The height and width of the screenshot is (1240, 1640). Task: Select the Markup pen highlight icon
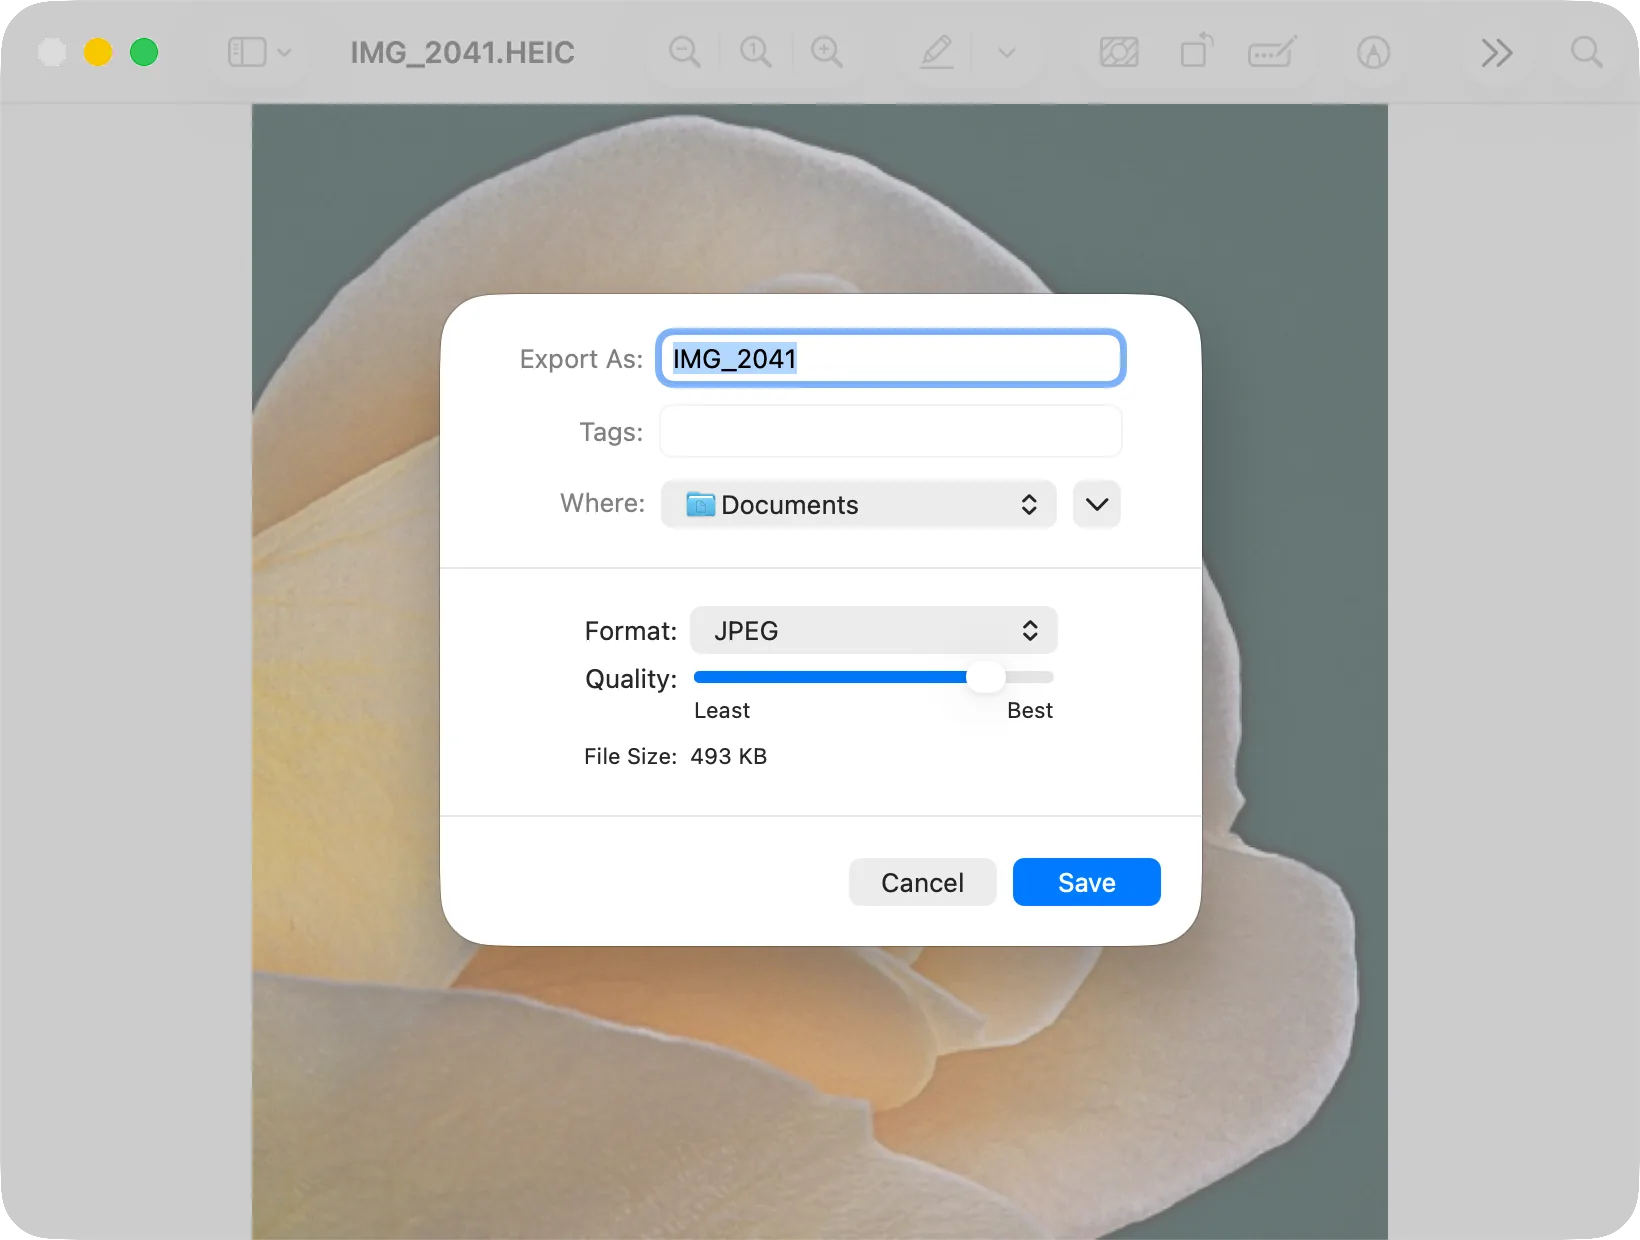937,52
